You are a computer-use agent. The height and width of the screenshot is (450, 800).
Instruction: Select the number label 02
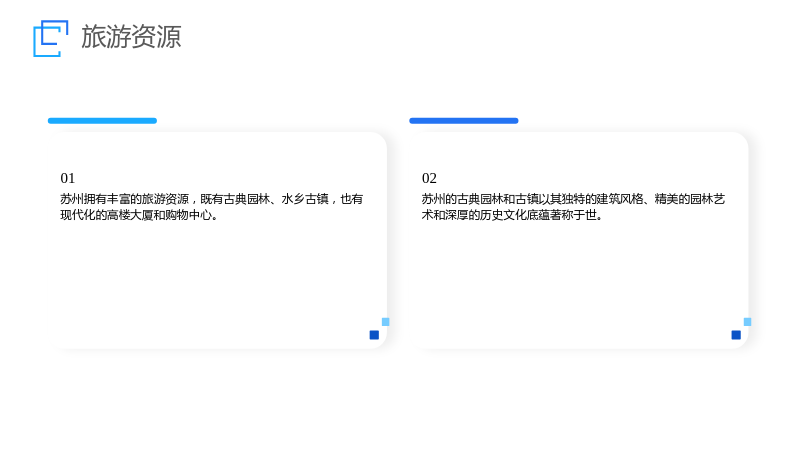coord(429,178)
